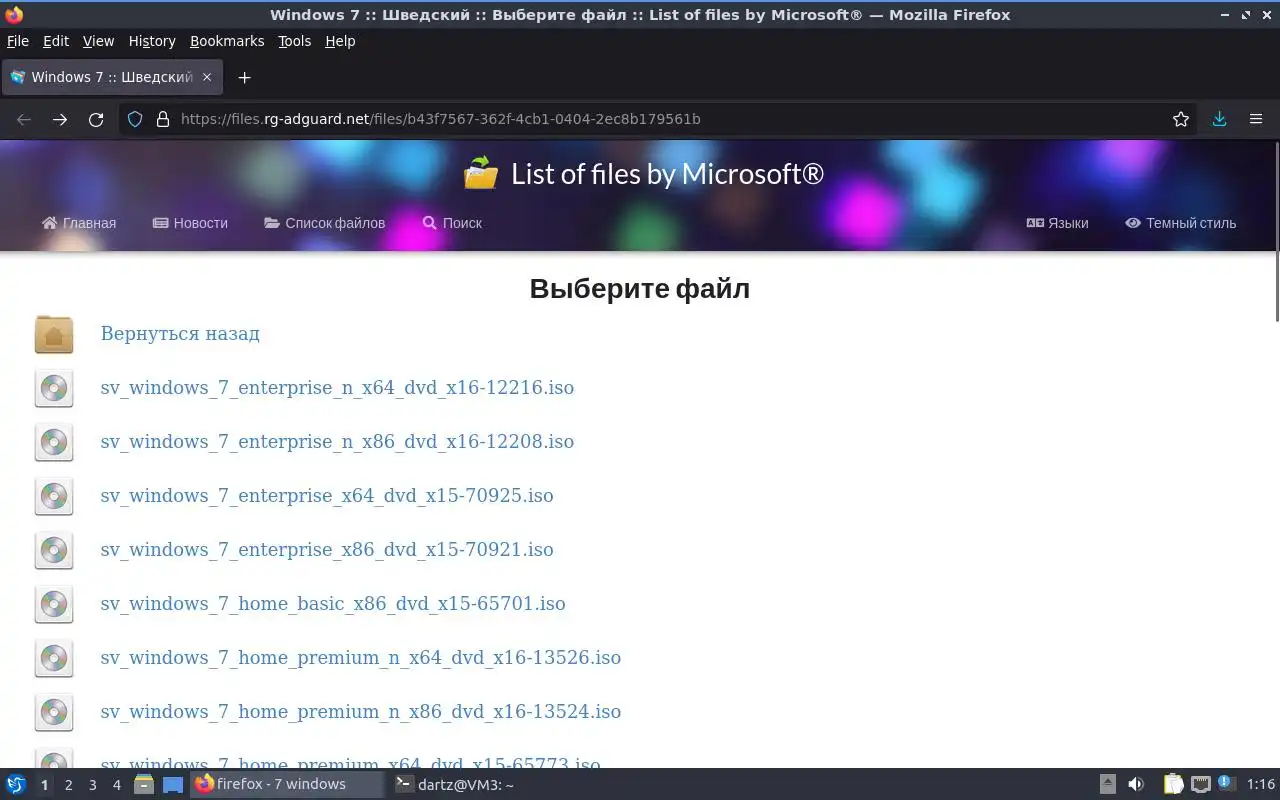1280x800 pixels.
Task: Open Список файлов file list link
Action: point(325,223)
